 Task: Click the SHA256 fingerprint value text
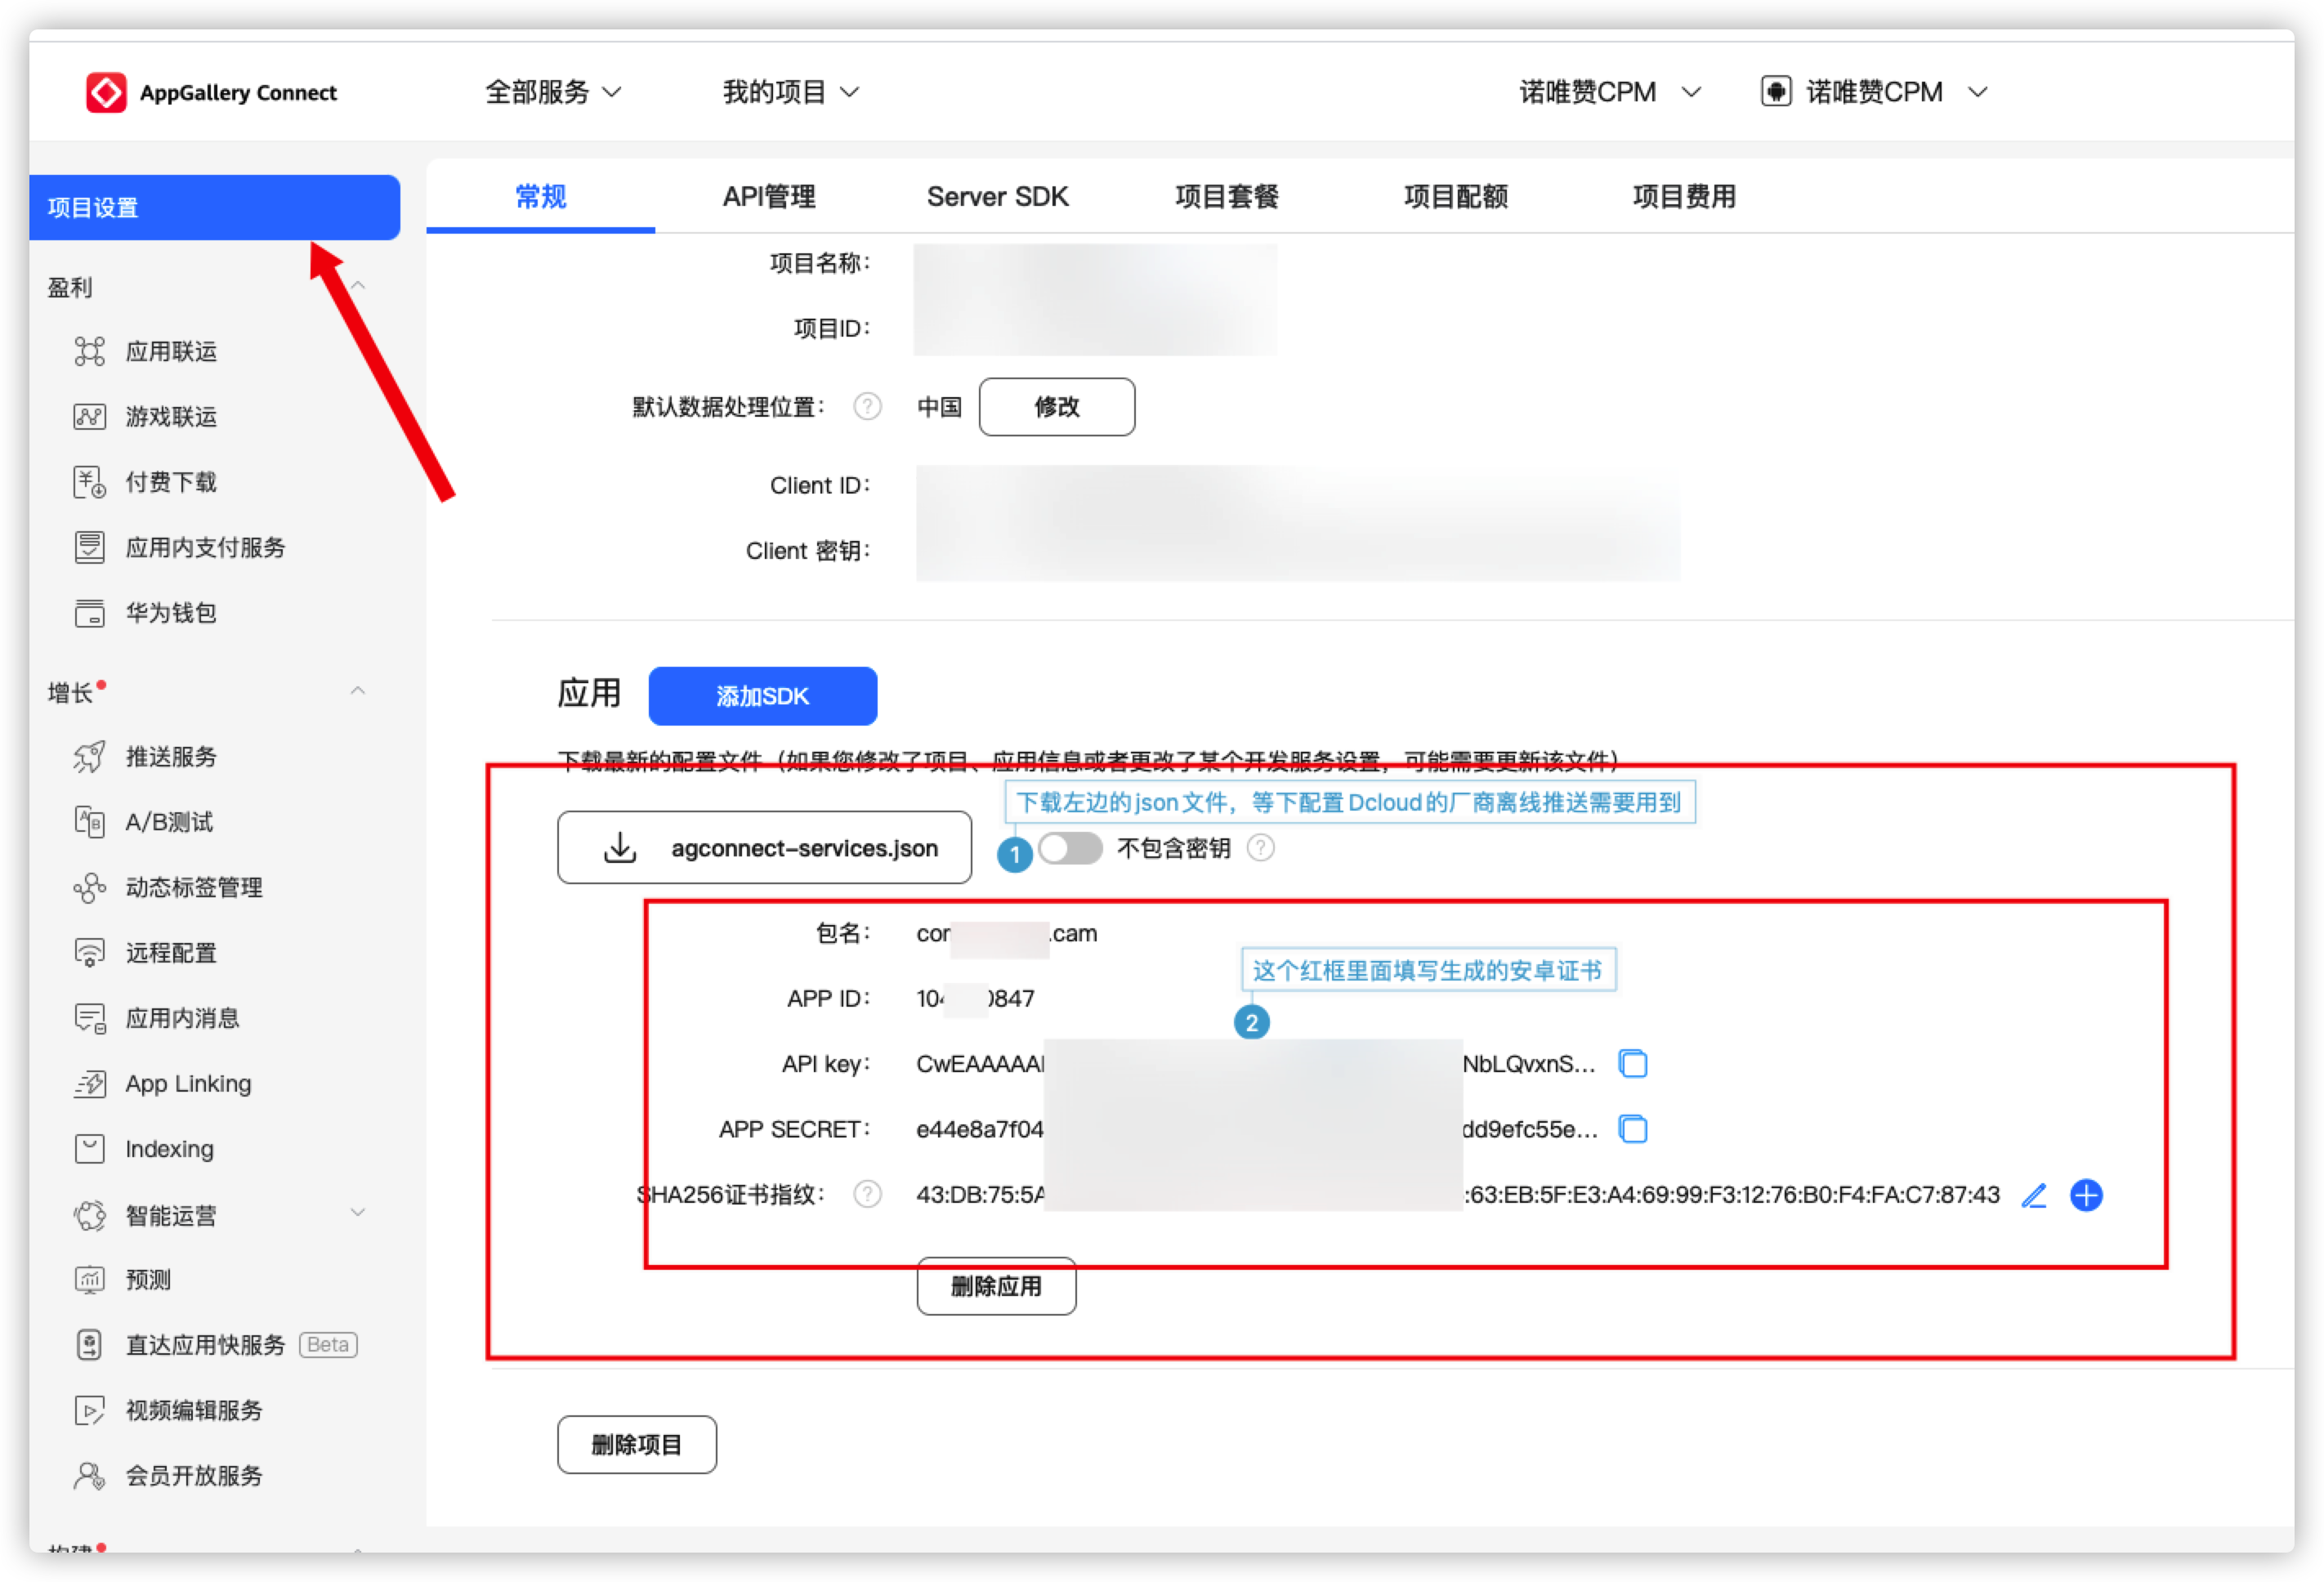pyautogui.click(x=1458, y=1194)
